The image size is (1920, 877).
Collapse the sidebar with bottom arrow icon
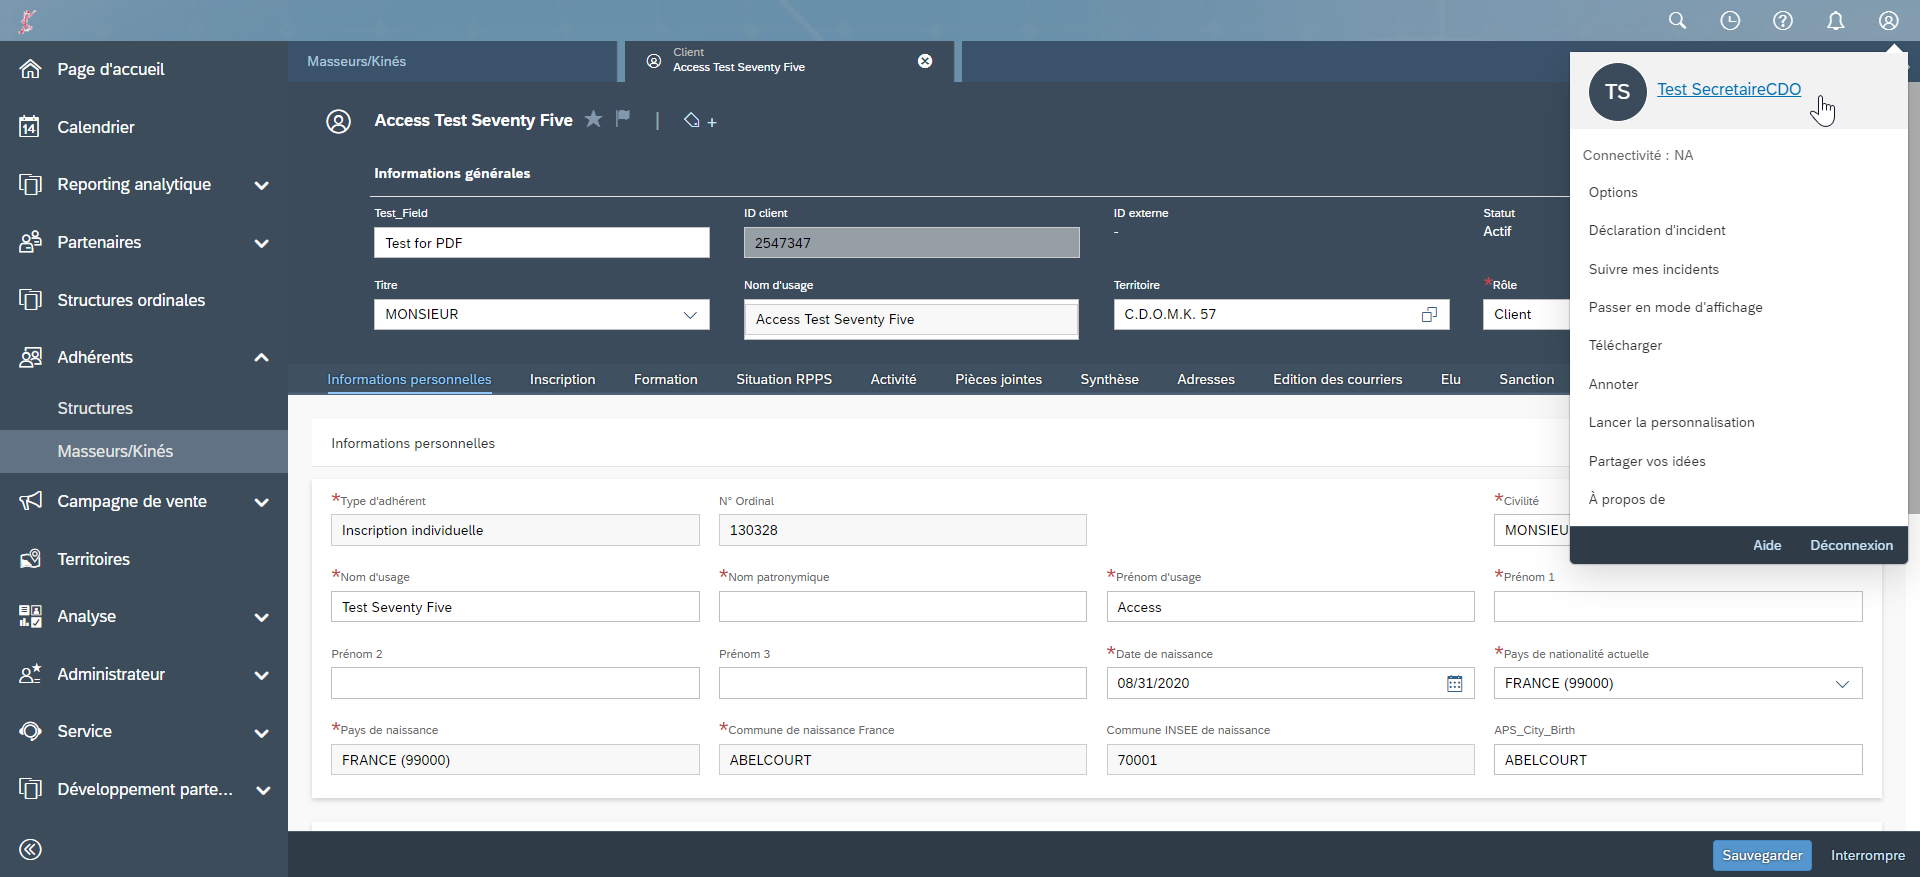31,849
